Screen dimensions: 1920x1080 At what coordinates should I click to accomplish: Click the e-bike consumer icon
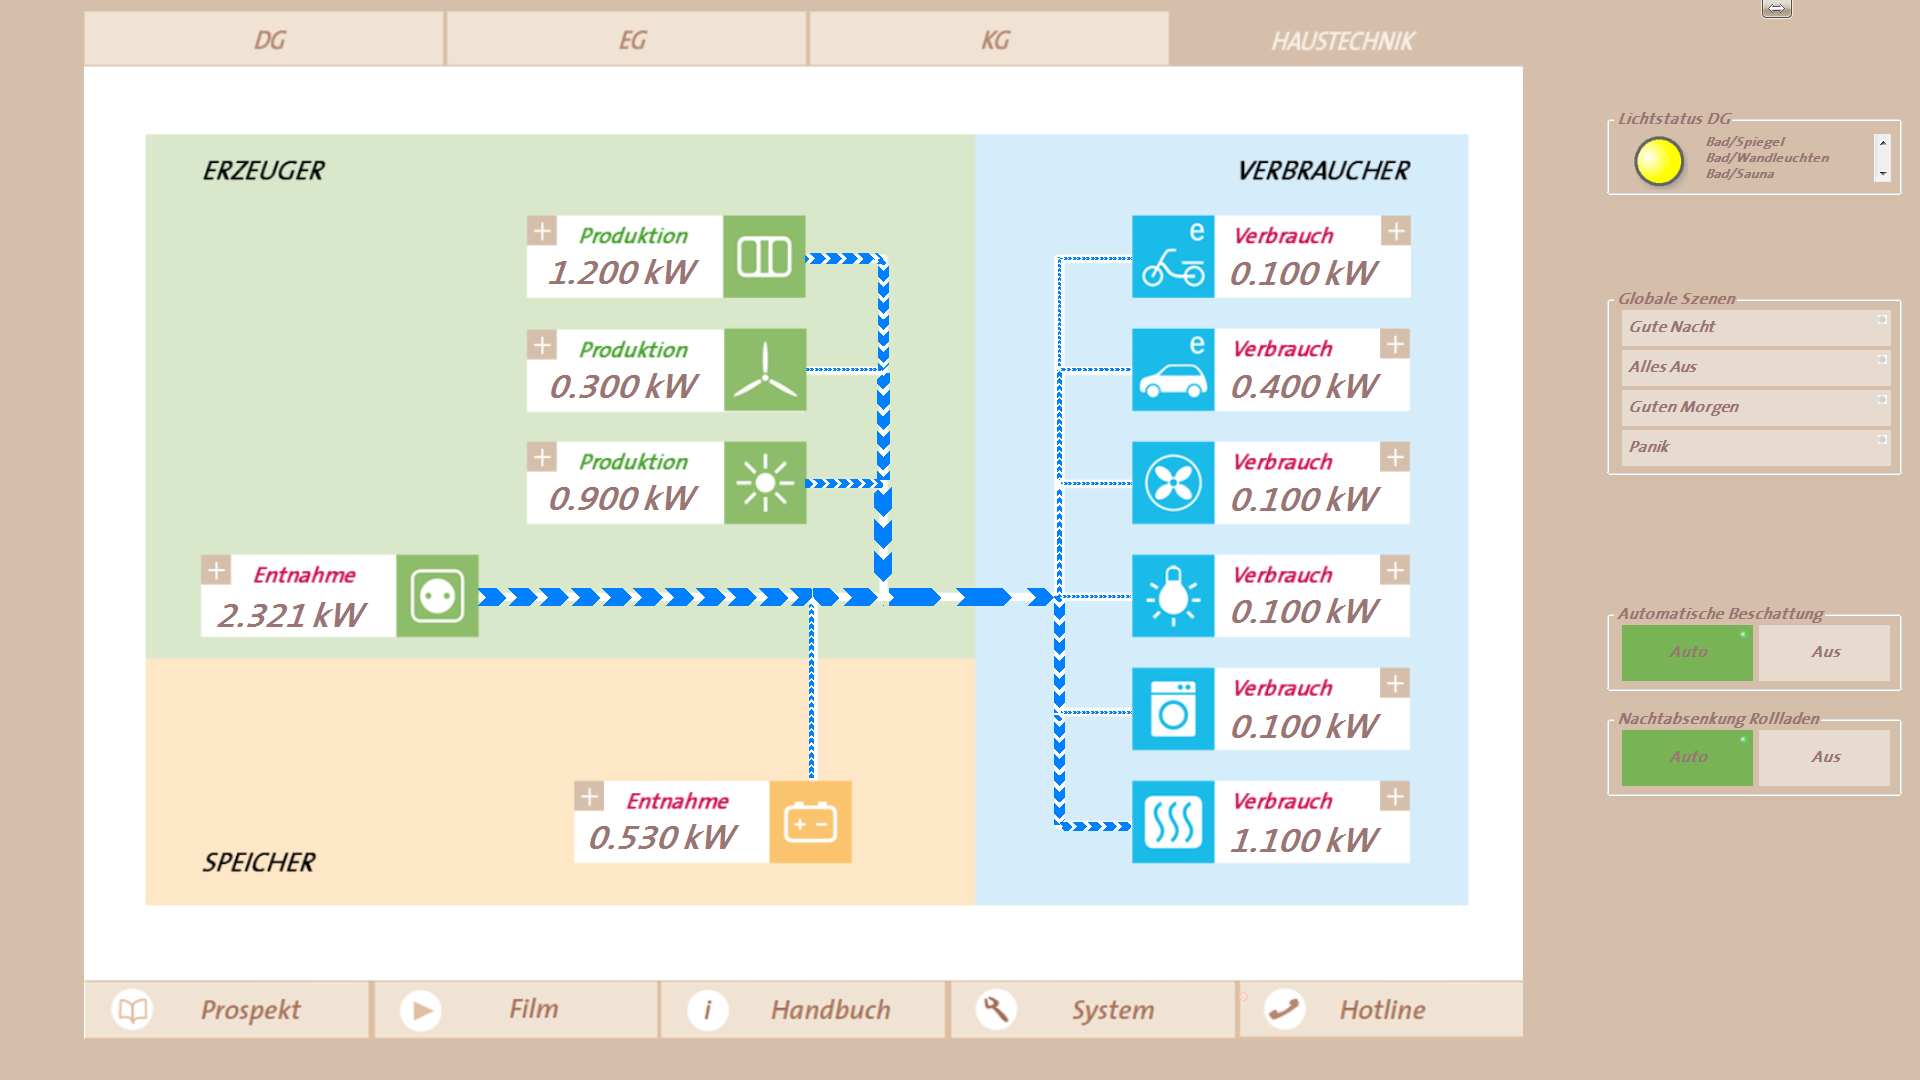pyautogui.click(x=1173, y=257)
